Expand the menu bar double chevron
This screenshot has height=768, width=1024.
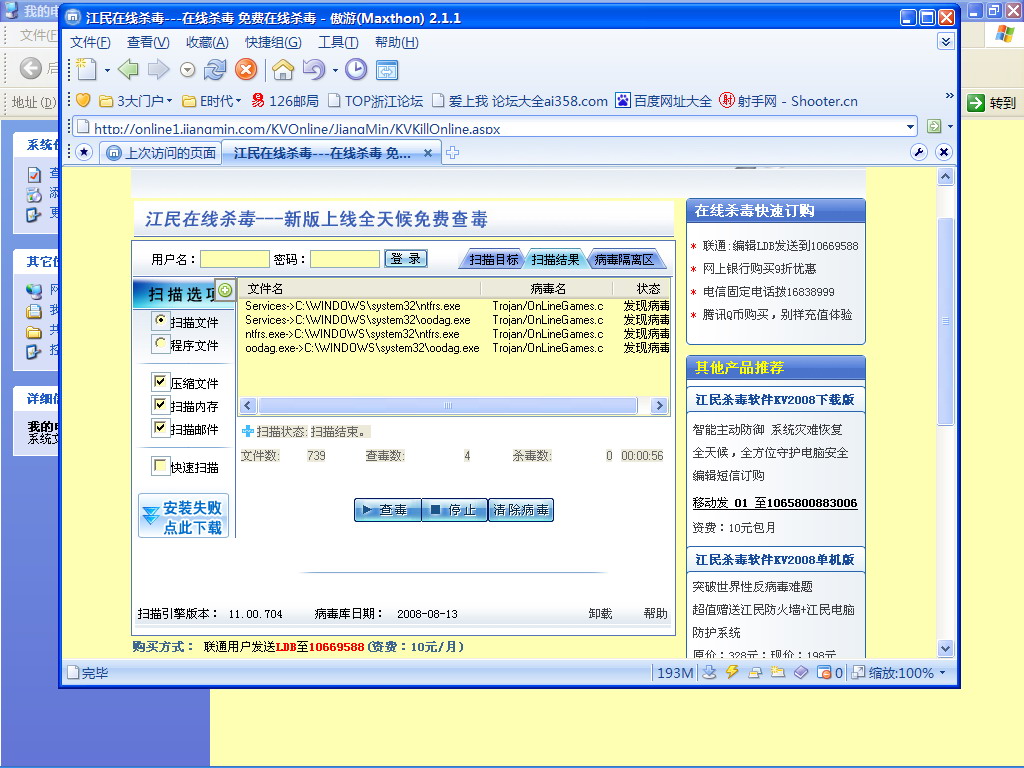tap(946, 42)
